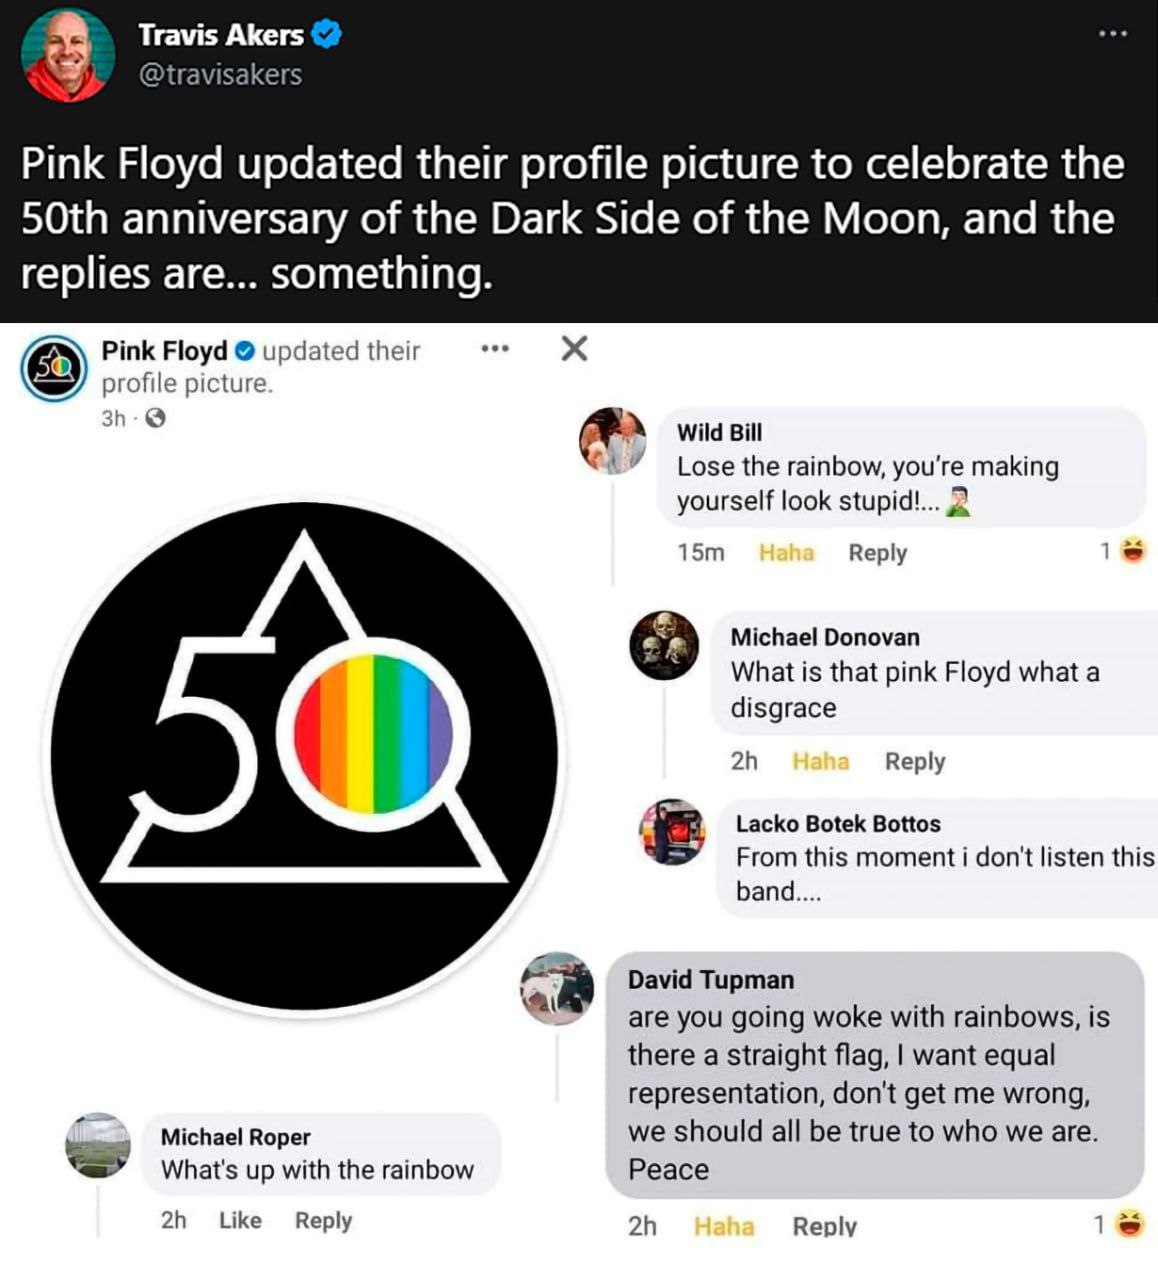Toggle Like on Michael Roper's comment
The width and height of the screenshot is (1158, 1280).
240,1221
